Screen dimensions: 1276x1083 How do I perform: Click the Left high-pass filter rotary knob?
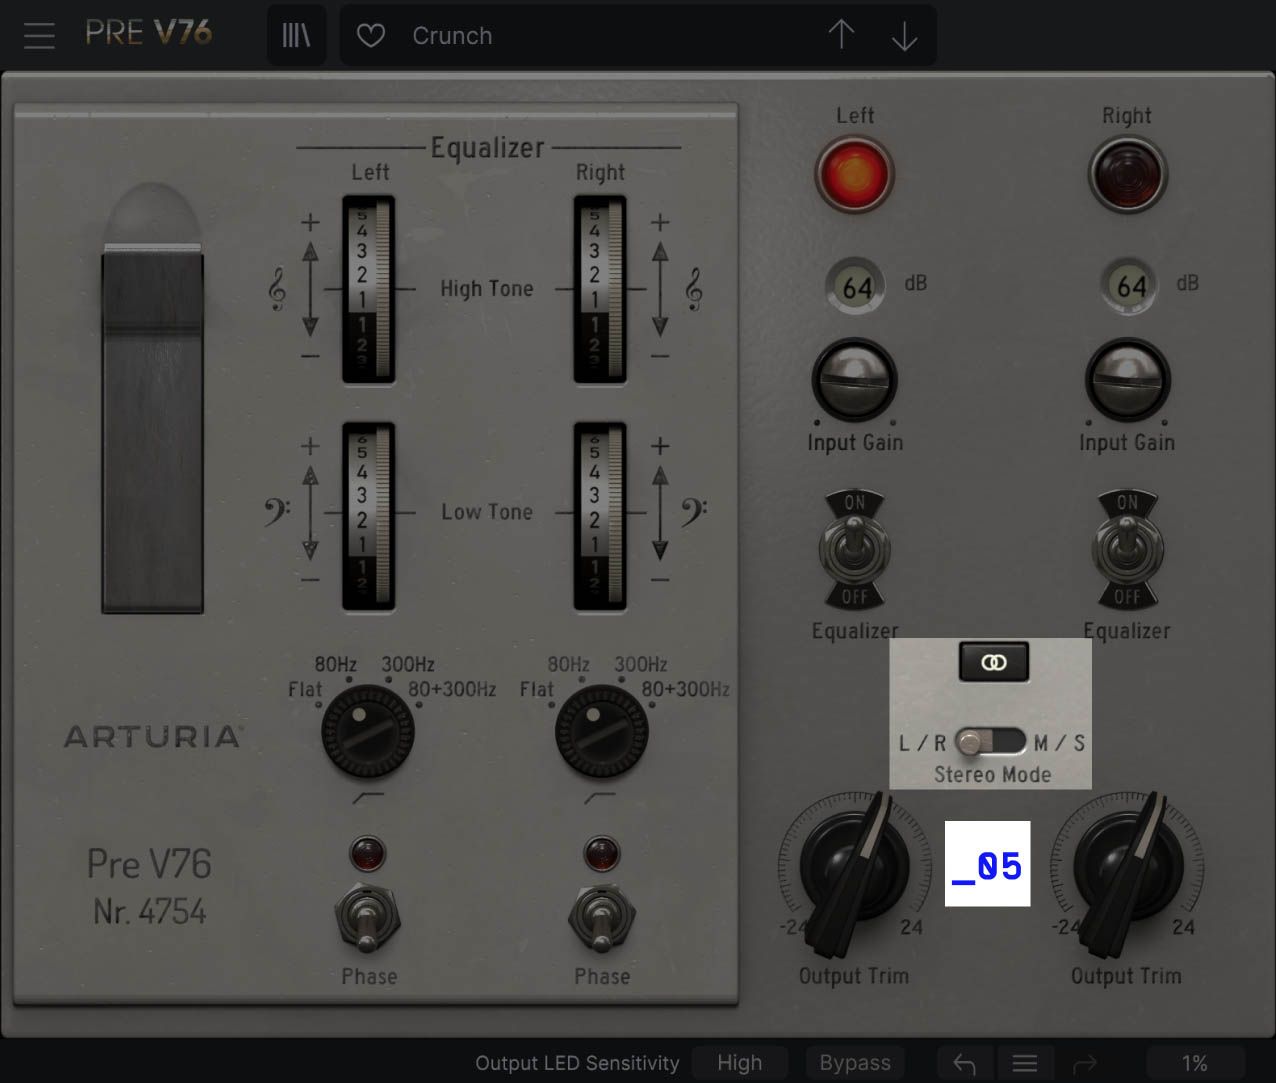click(367, 732)
